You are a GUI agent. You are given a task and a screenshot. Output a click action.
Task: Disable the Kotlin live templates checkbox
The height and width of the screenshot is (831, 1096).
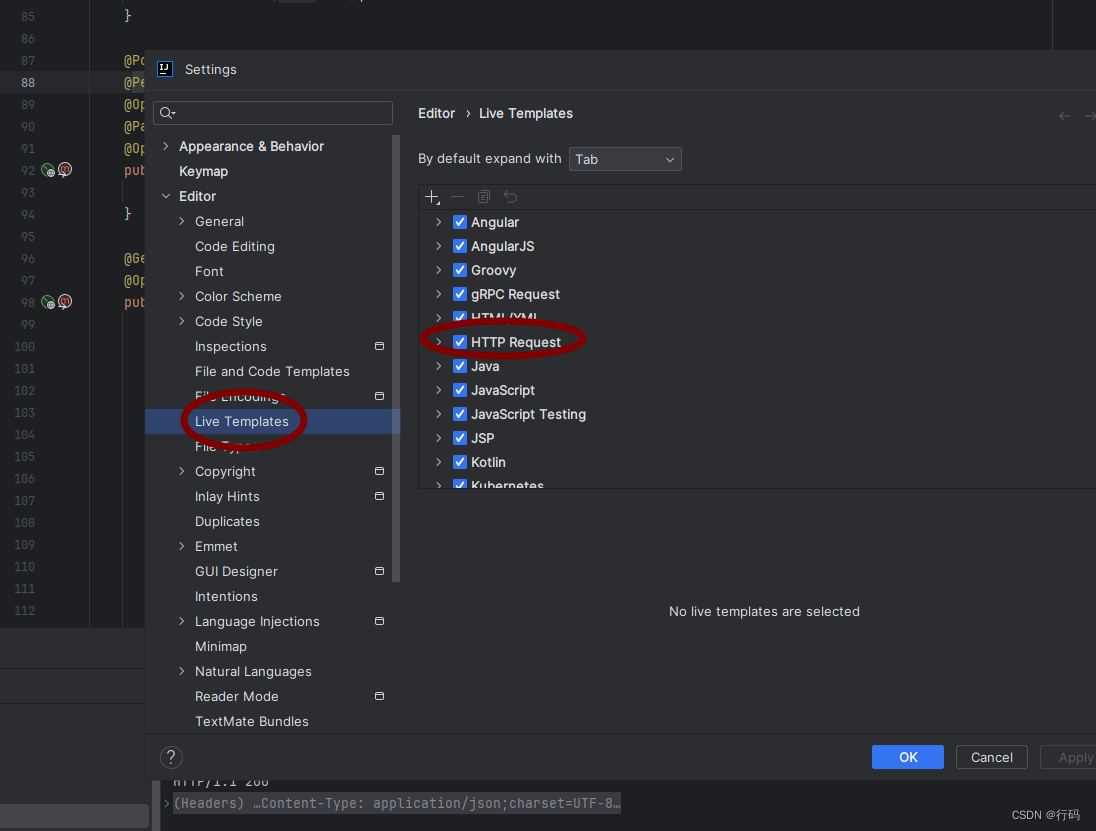pos(460,462)
